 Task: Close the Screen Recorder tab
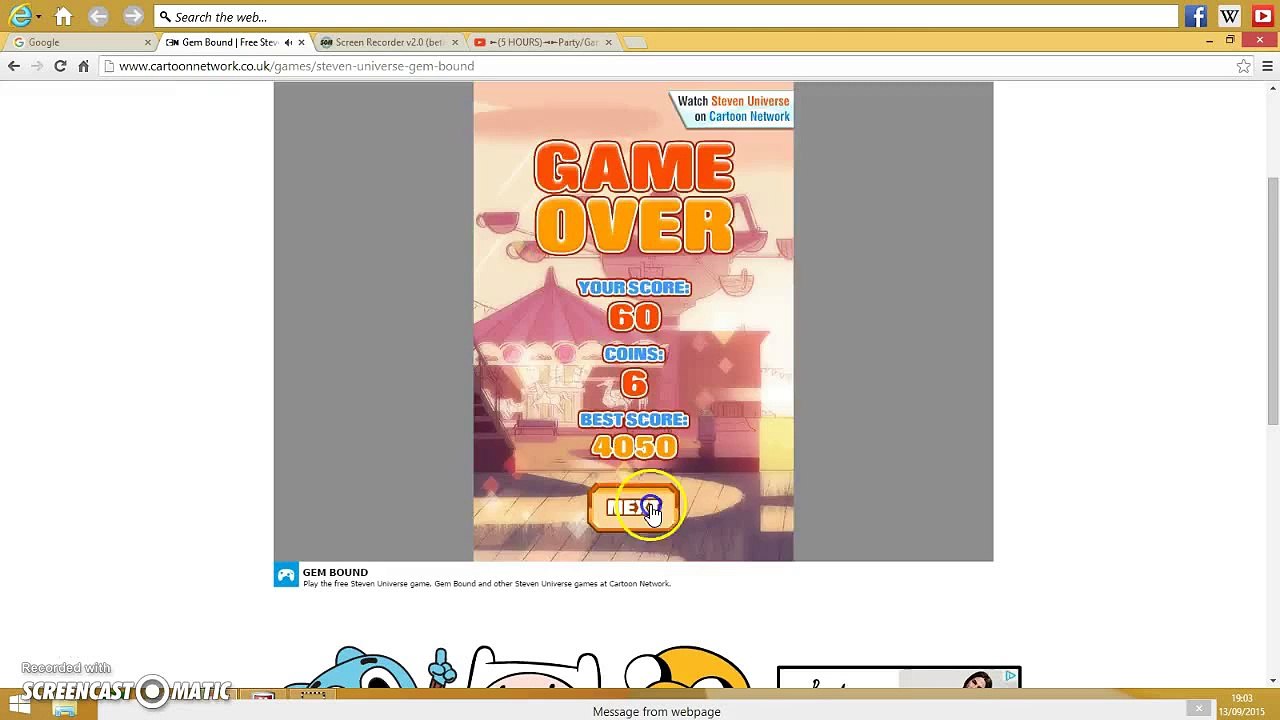[455, 42]
